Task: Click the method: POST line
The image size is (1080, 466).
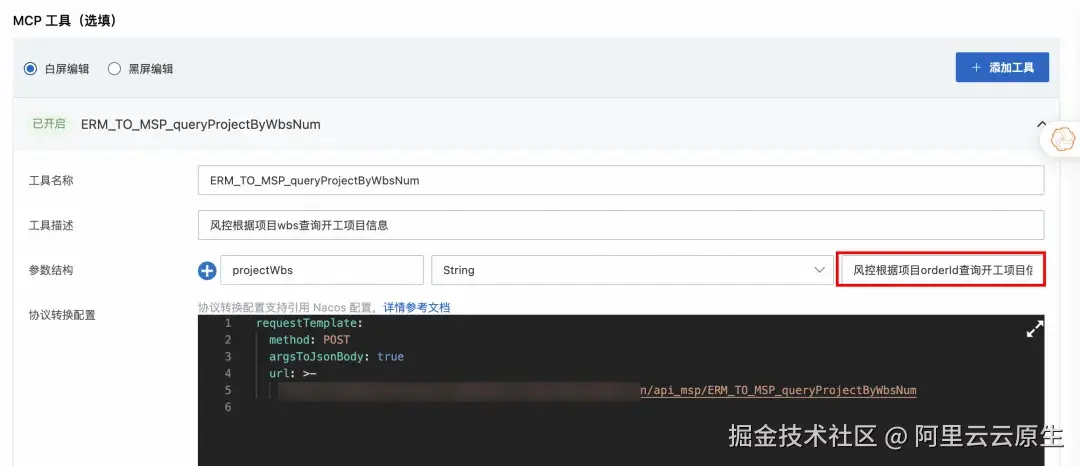Action: 309,340
